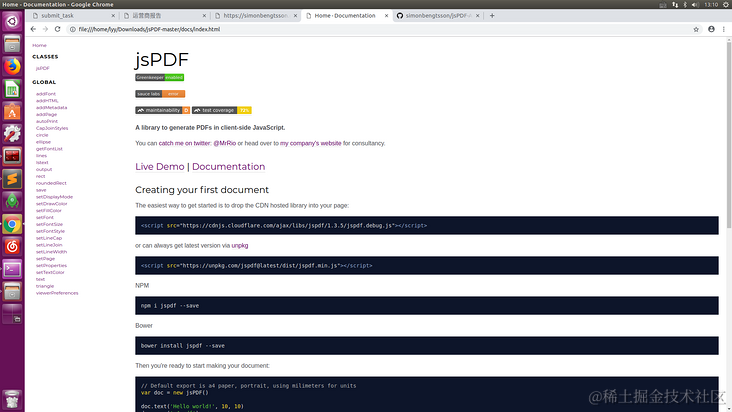Switch to the simonbengtsson/jsPDF GitHub tab

tap(436, 15)
